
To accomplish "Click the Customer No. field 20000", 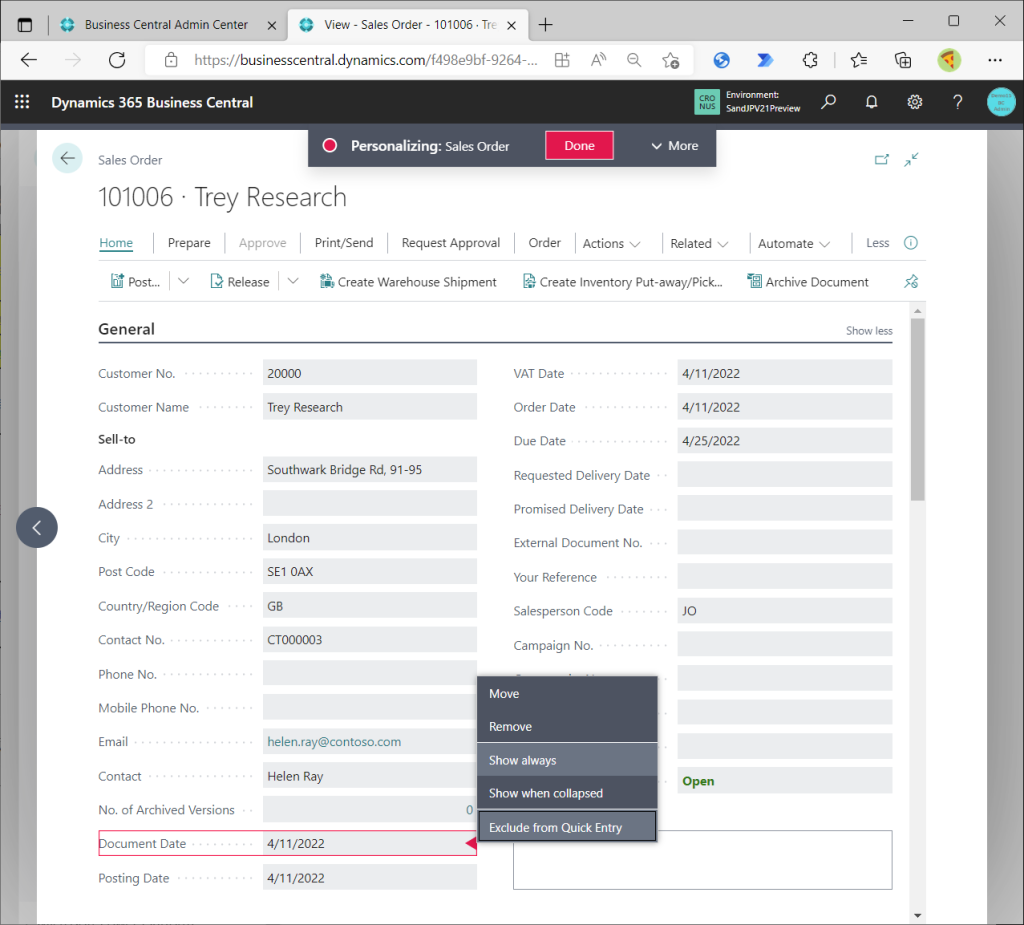I will [370, 373].
